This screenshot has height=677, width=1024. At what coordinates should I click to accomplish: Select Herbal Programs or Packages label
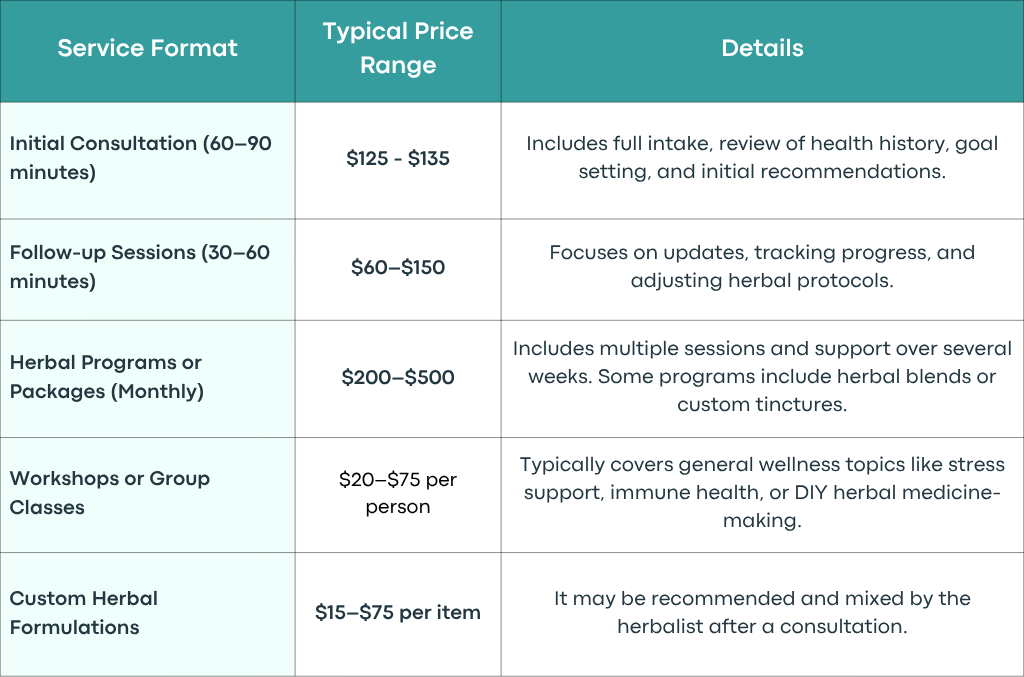click(x=106, y=377)
